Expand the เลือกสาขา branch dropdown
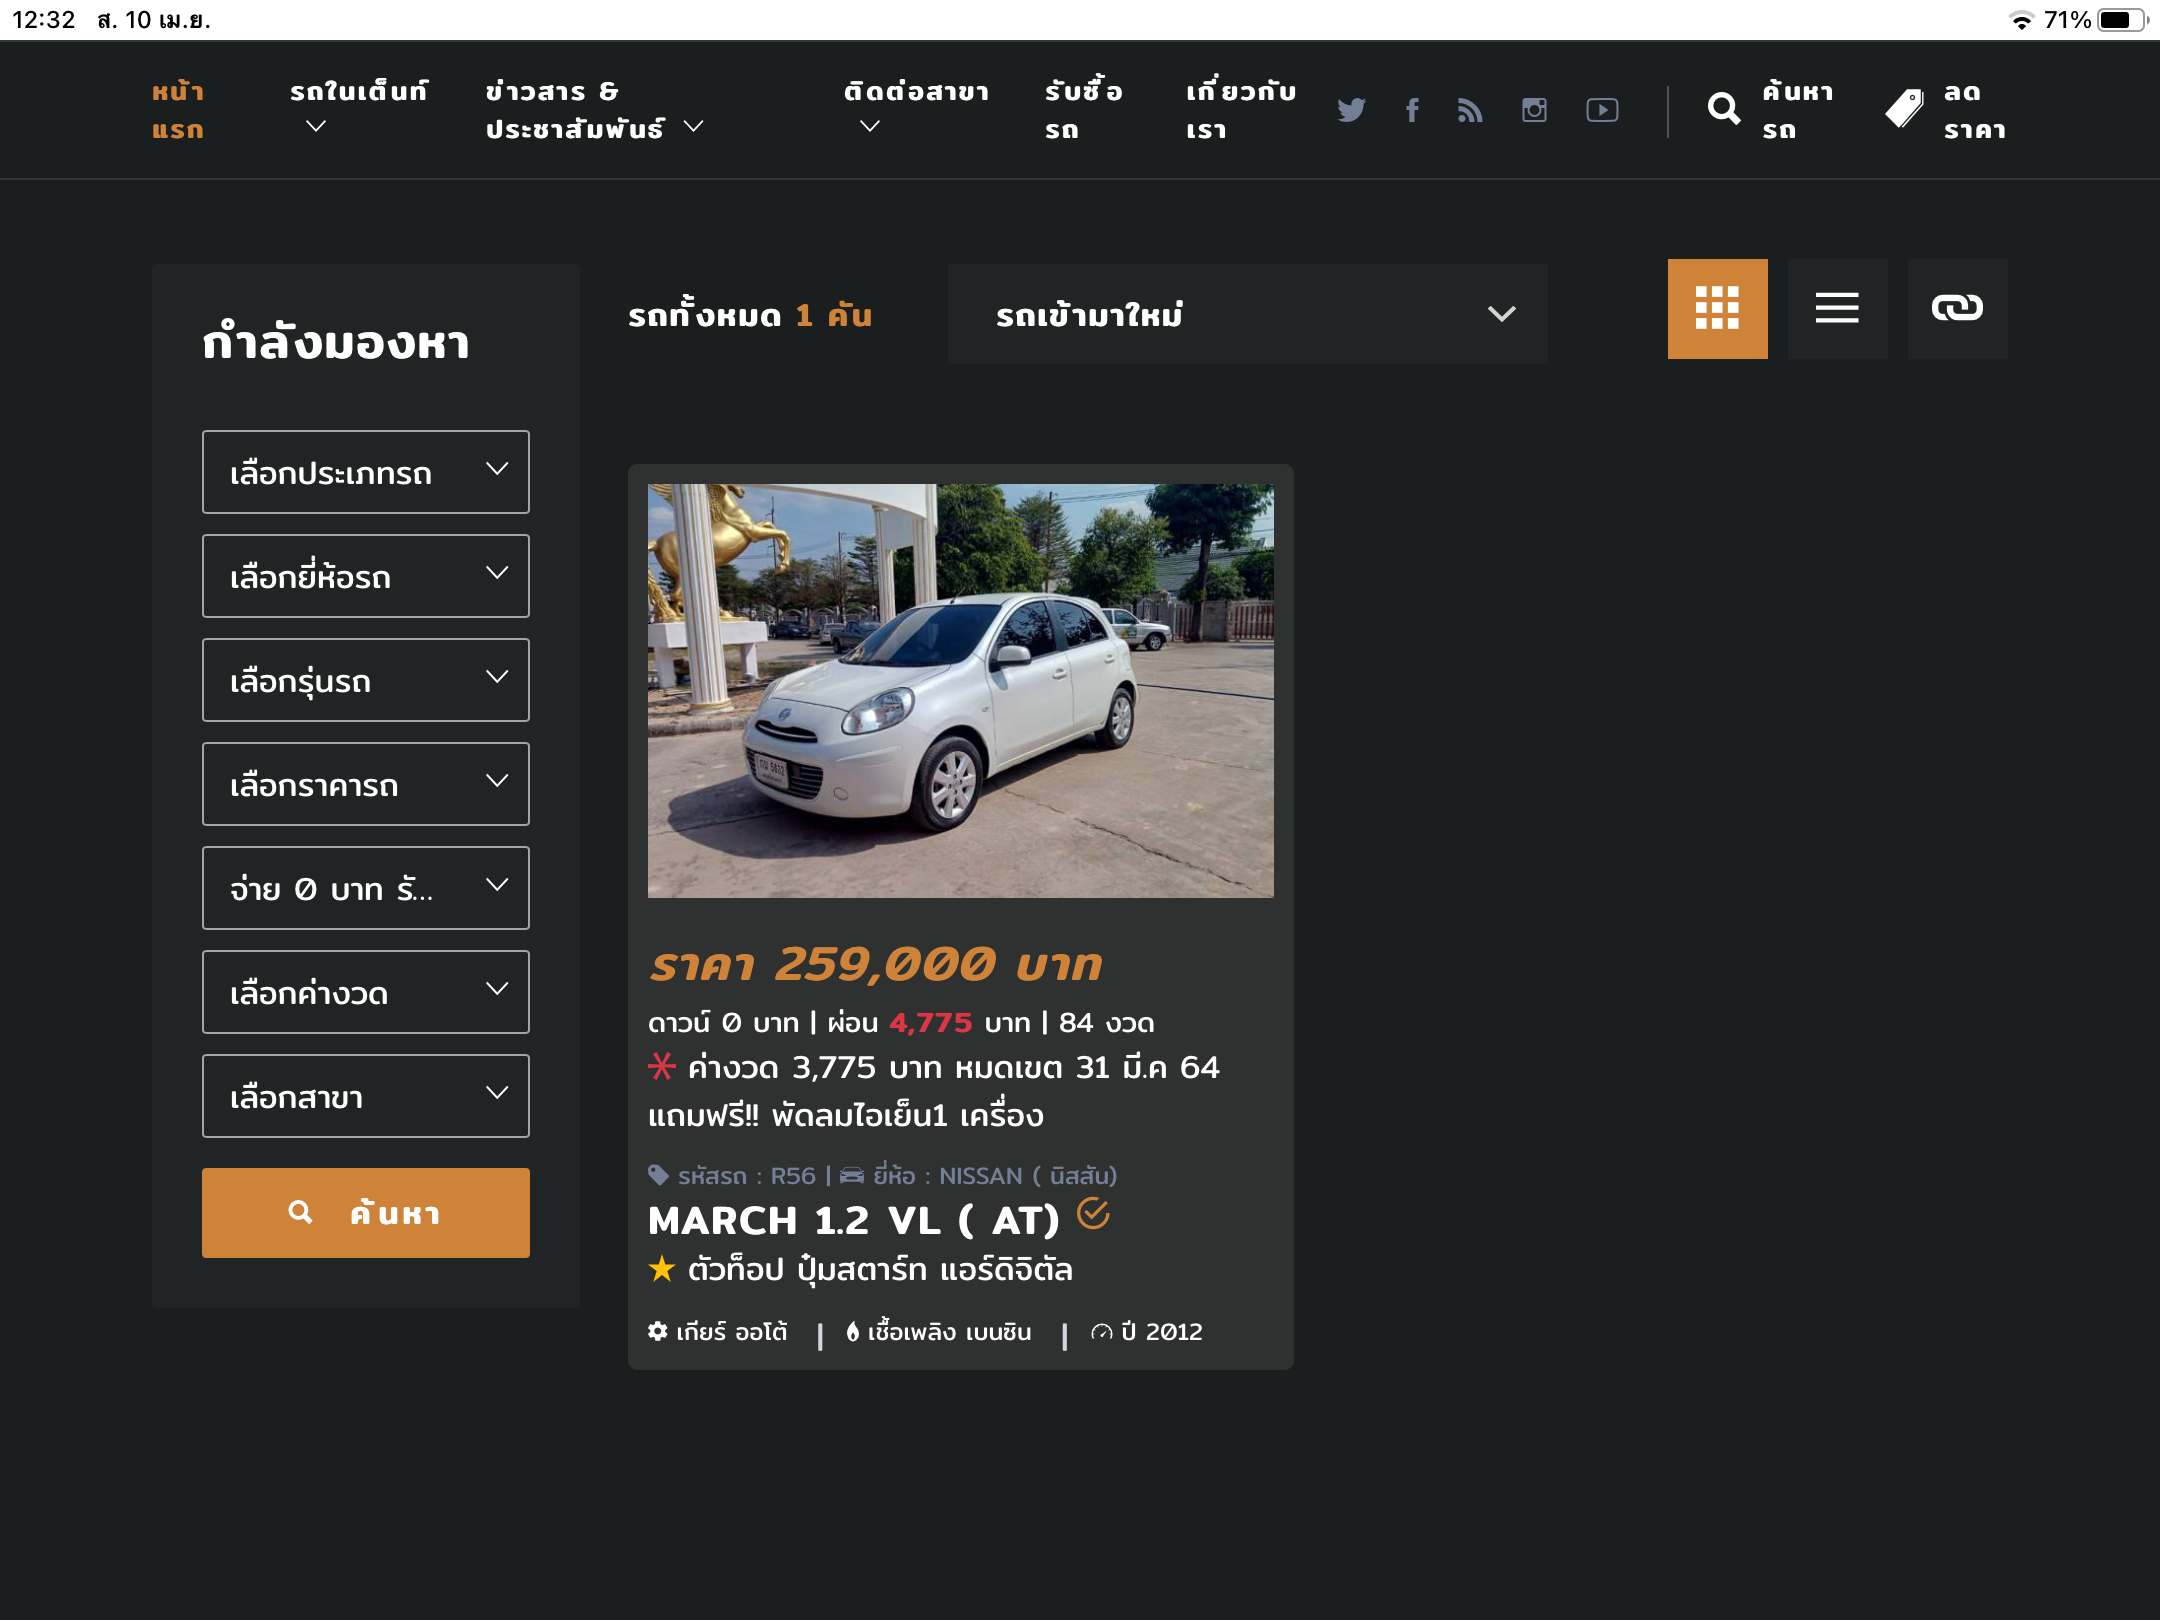The image size is (2160, 1620). pyautogui.click(x=365, y=1096)
